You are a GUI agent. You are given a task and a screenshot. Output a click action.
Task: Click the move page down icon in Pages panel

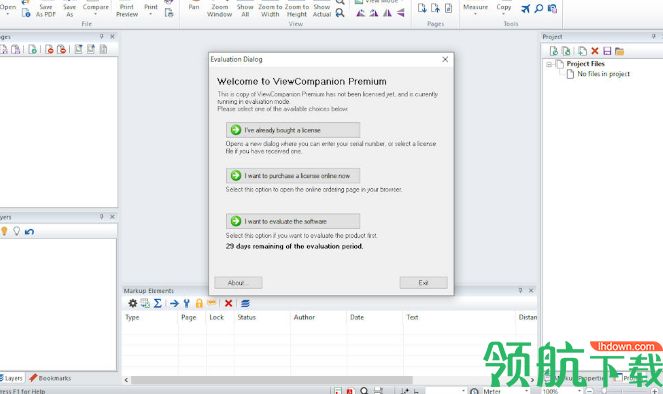pos(78,49)
